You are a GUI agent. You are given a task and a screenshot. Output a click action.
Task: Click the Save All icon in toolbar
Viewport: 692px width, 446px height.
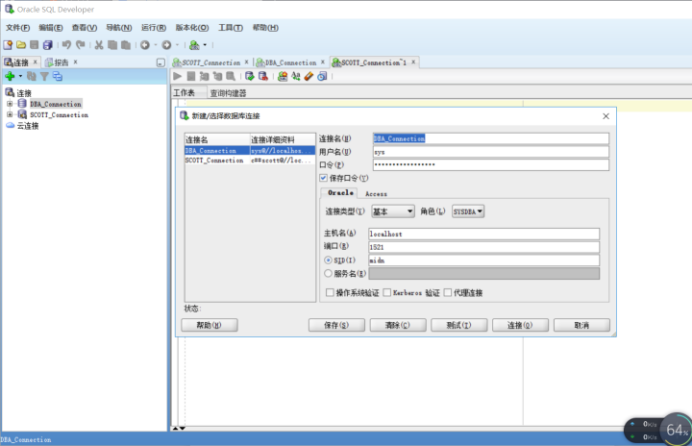pos(47,45)
